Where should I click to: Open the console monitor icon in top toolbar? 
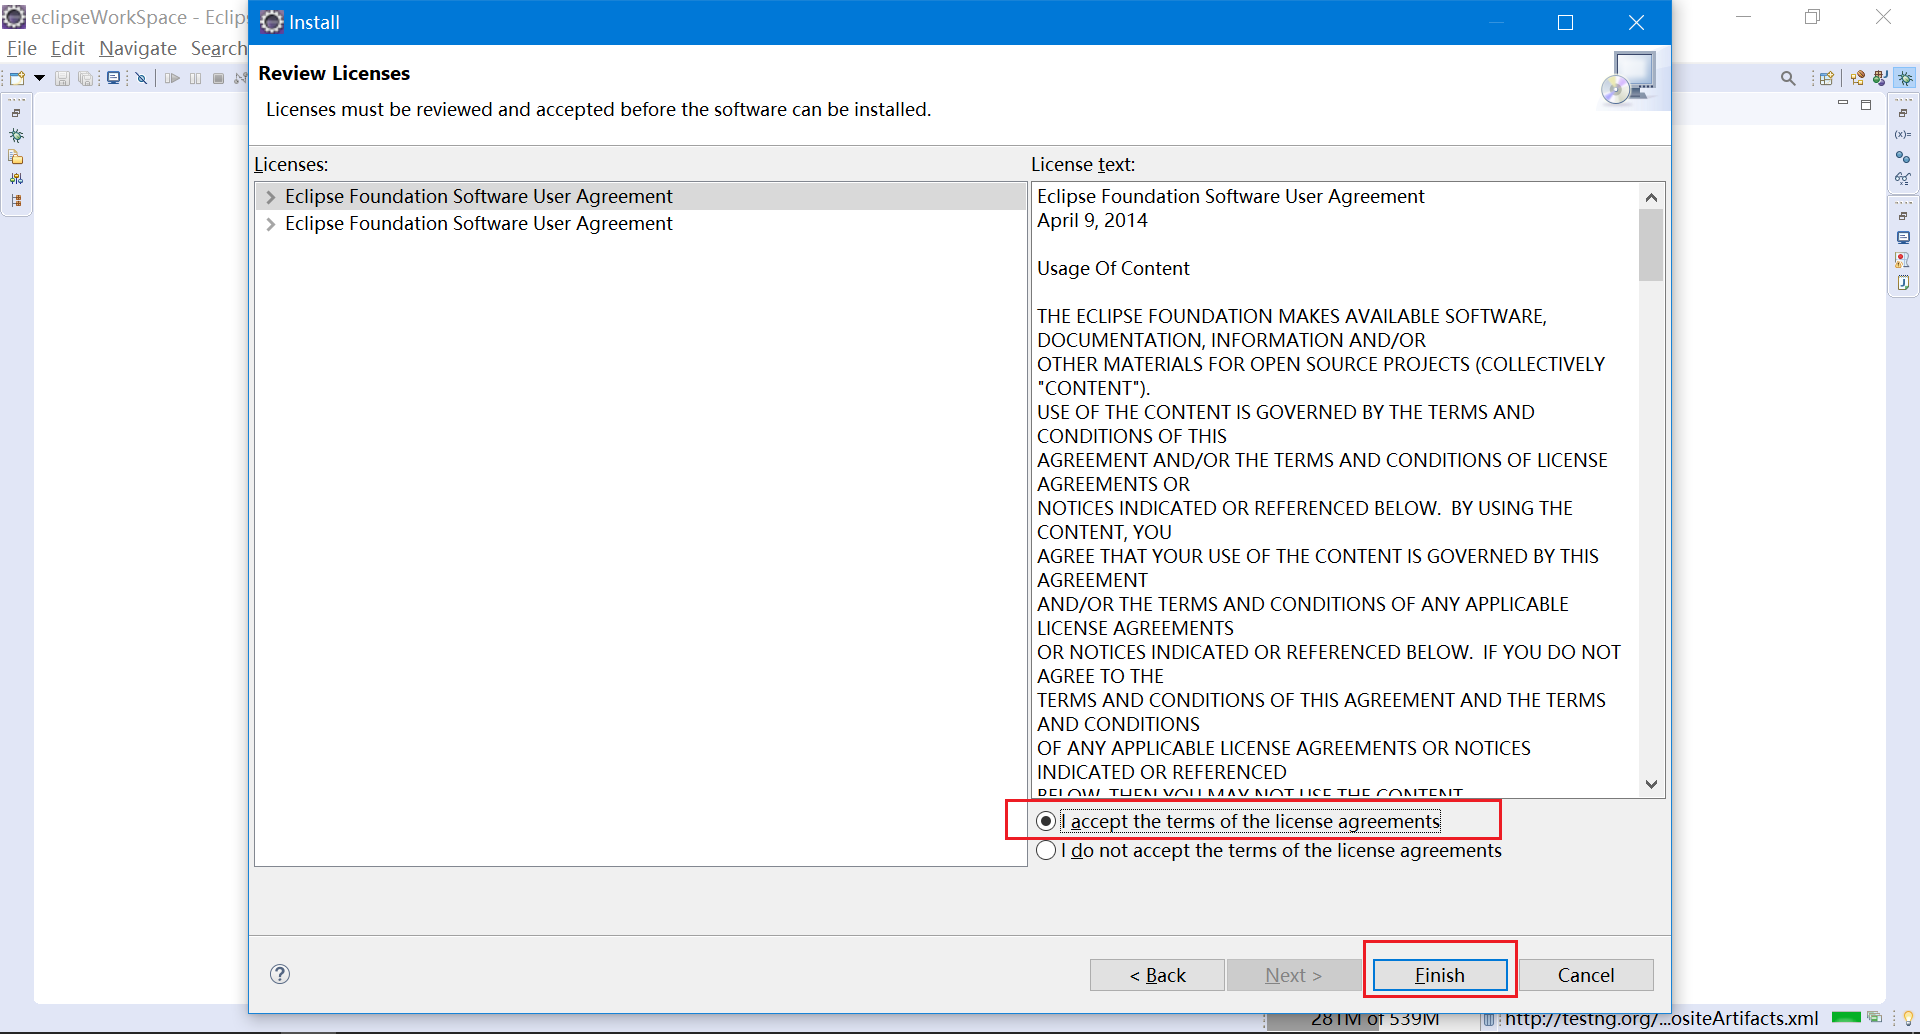(113, 78)
